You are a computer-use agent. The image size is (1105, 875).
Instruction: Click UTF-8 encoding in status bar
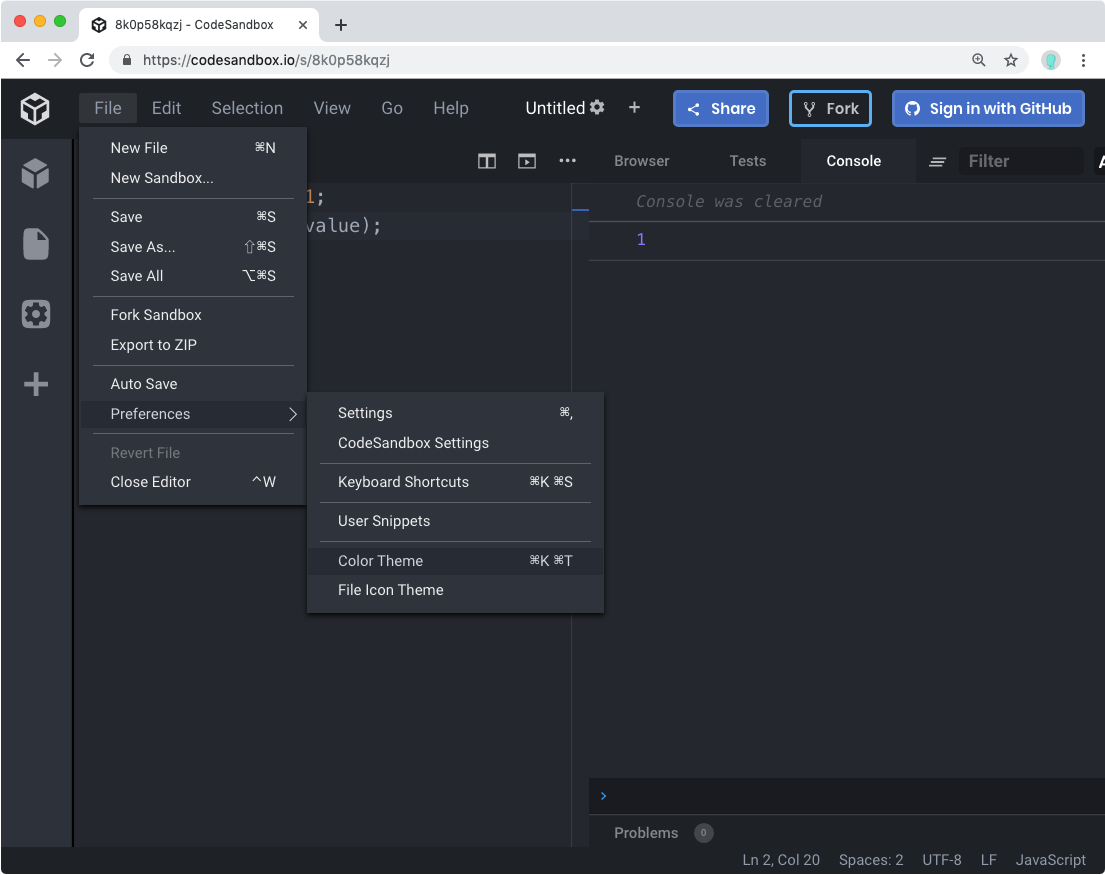[x=942, y=860]
